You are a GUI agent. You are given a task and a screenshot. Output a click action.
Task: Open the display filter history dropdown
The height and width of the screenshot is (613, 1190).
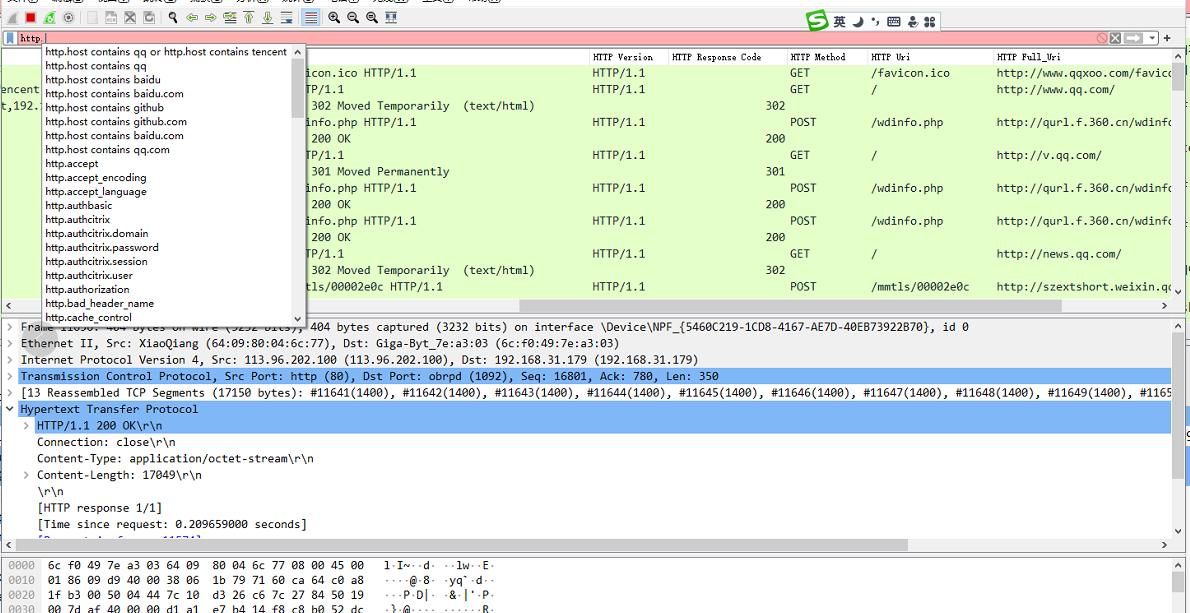(x=1153, y=38)
